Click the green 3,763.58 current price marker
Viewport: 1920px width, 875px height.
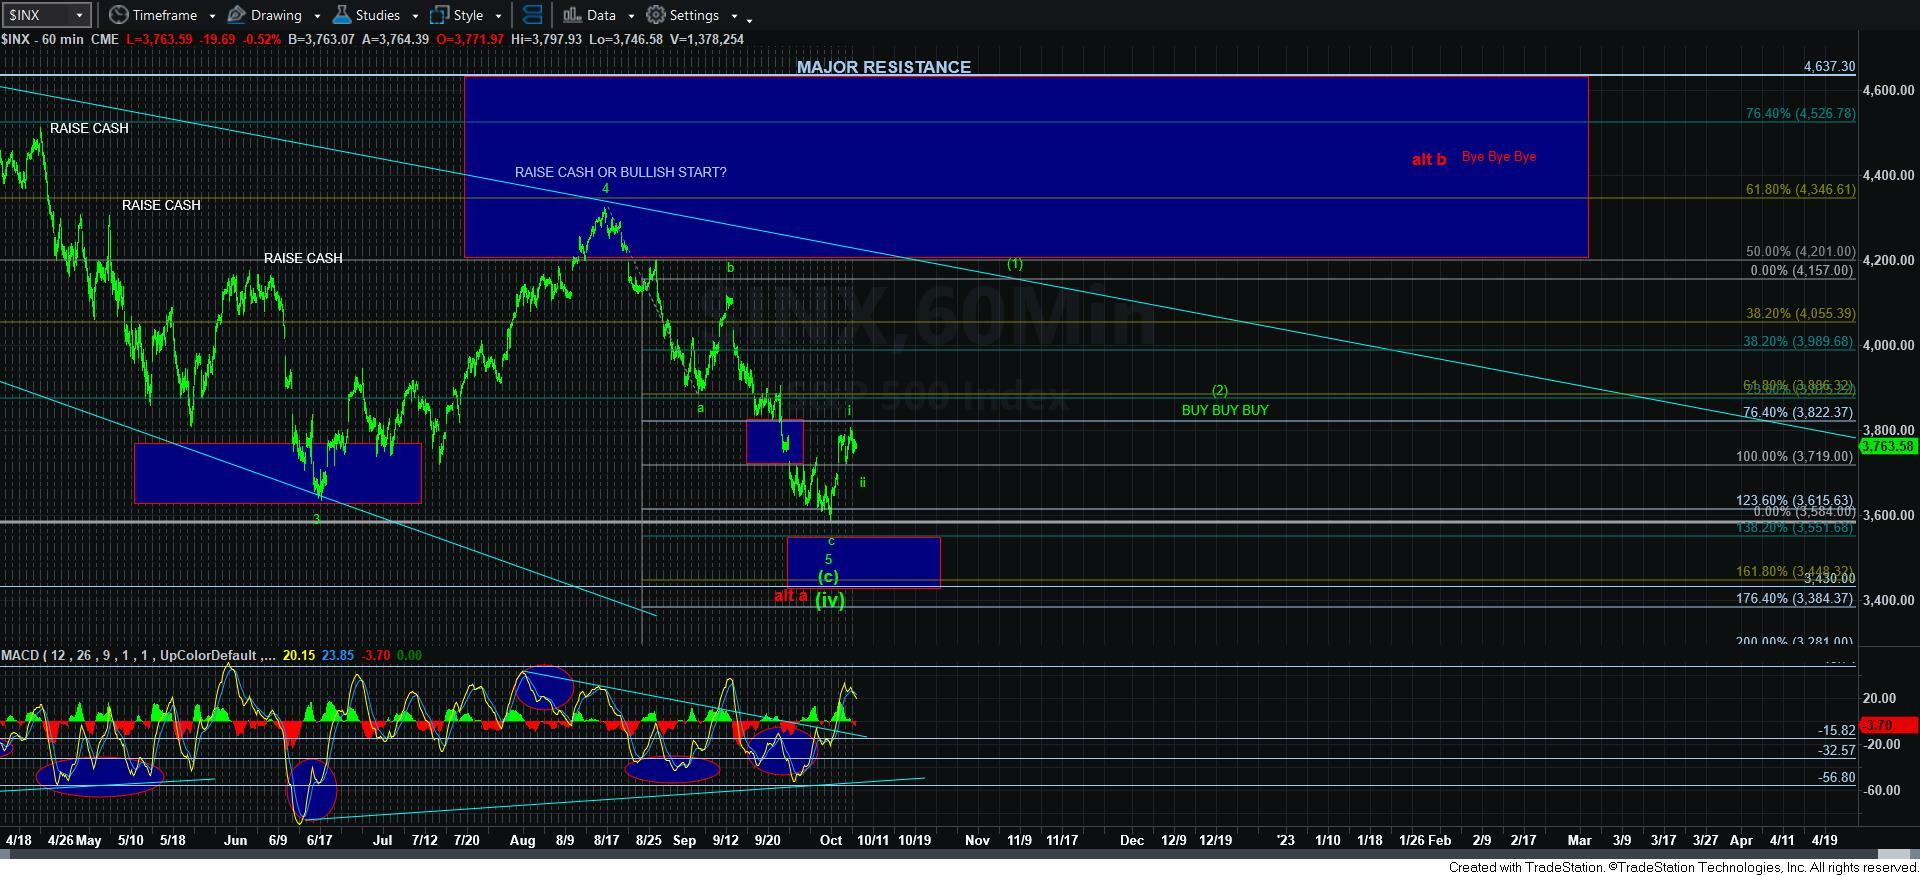point(1888,446)
